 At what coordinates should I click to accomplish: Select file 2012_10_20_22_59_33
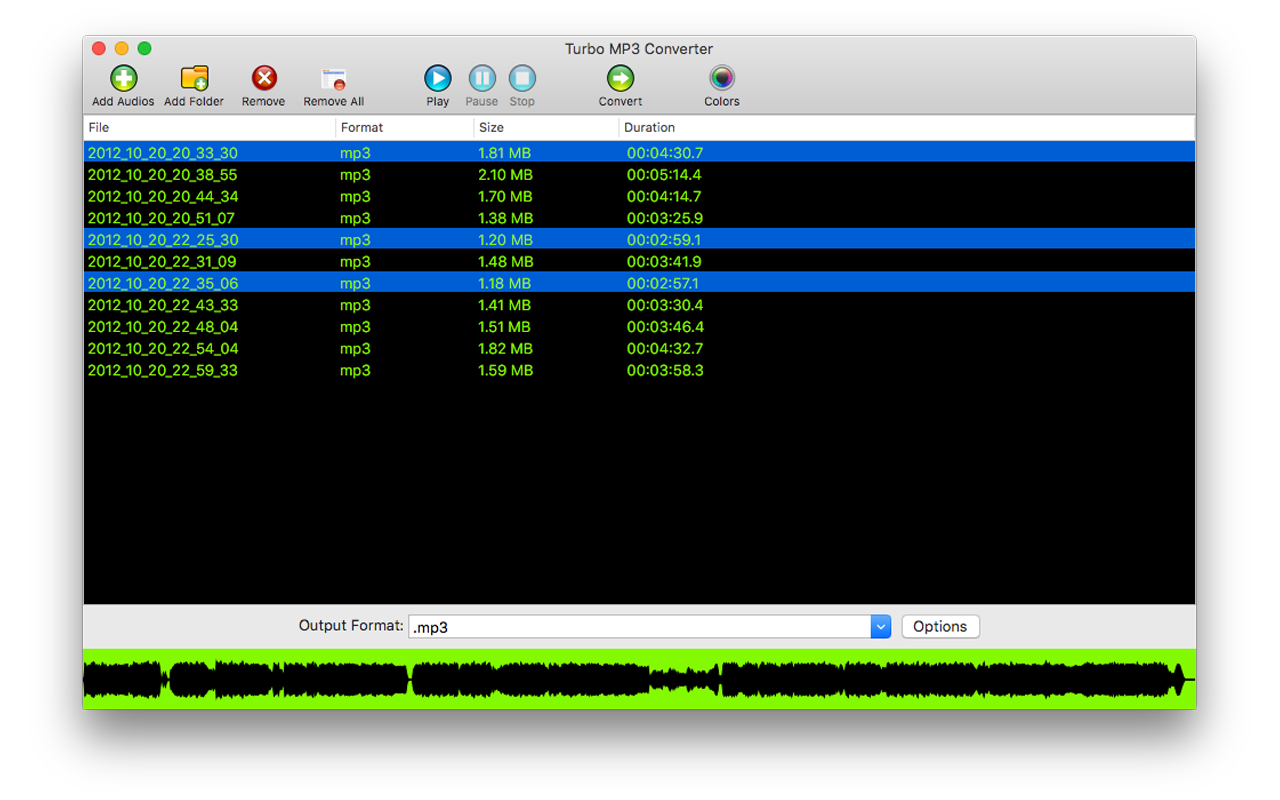[x=163, y=371]
